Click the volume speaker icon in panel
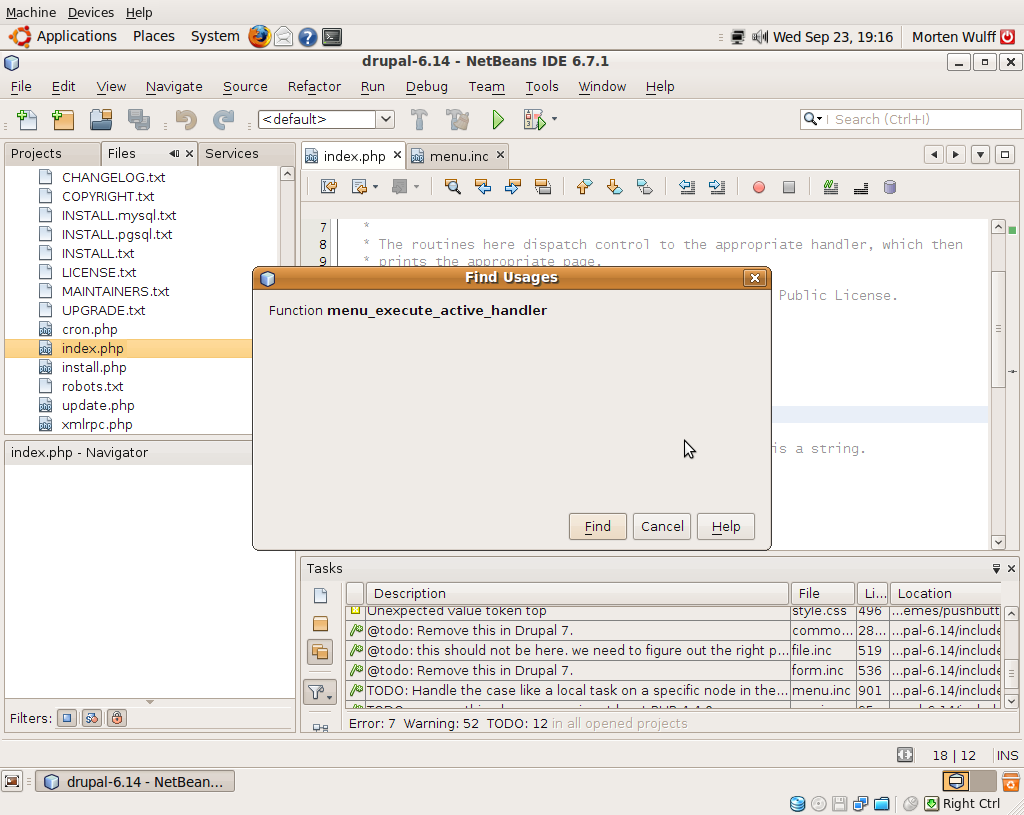 click(x=760, y=37)
